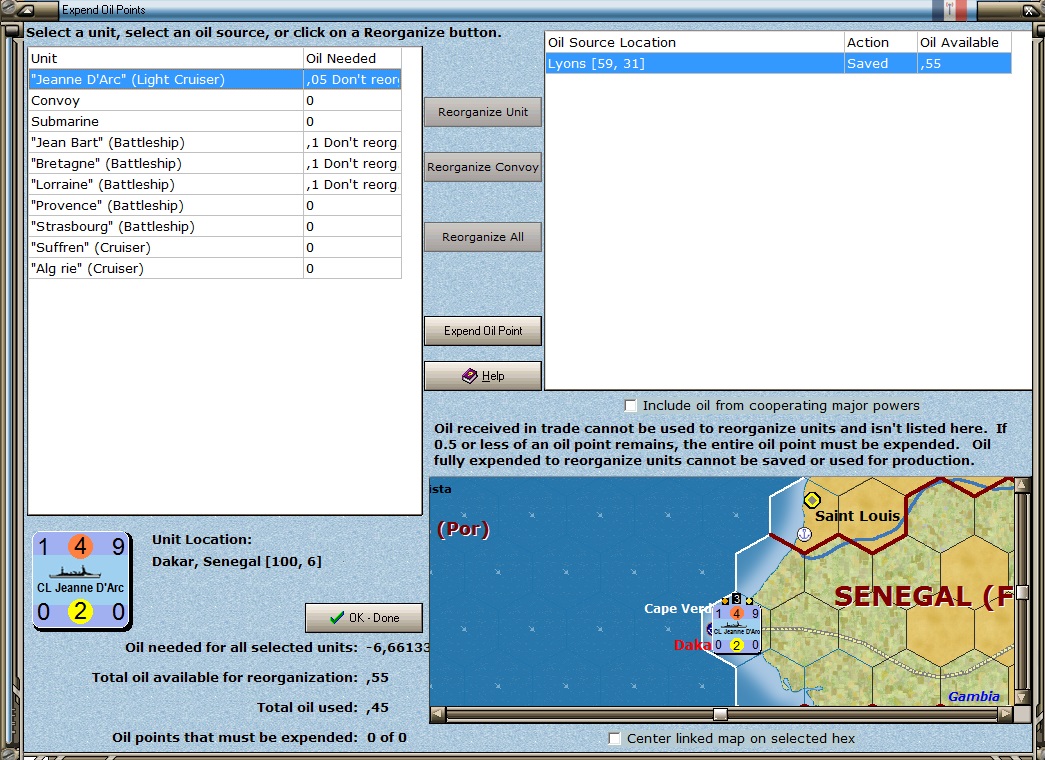Screen dimensions: 1045x760
Task: Select the "Provence" (Battleship) row
Action: (215, 205)
